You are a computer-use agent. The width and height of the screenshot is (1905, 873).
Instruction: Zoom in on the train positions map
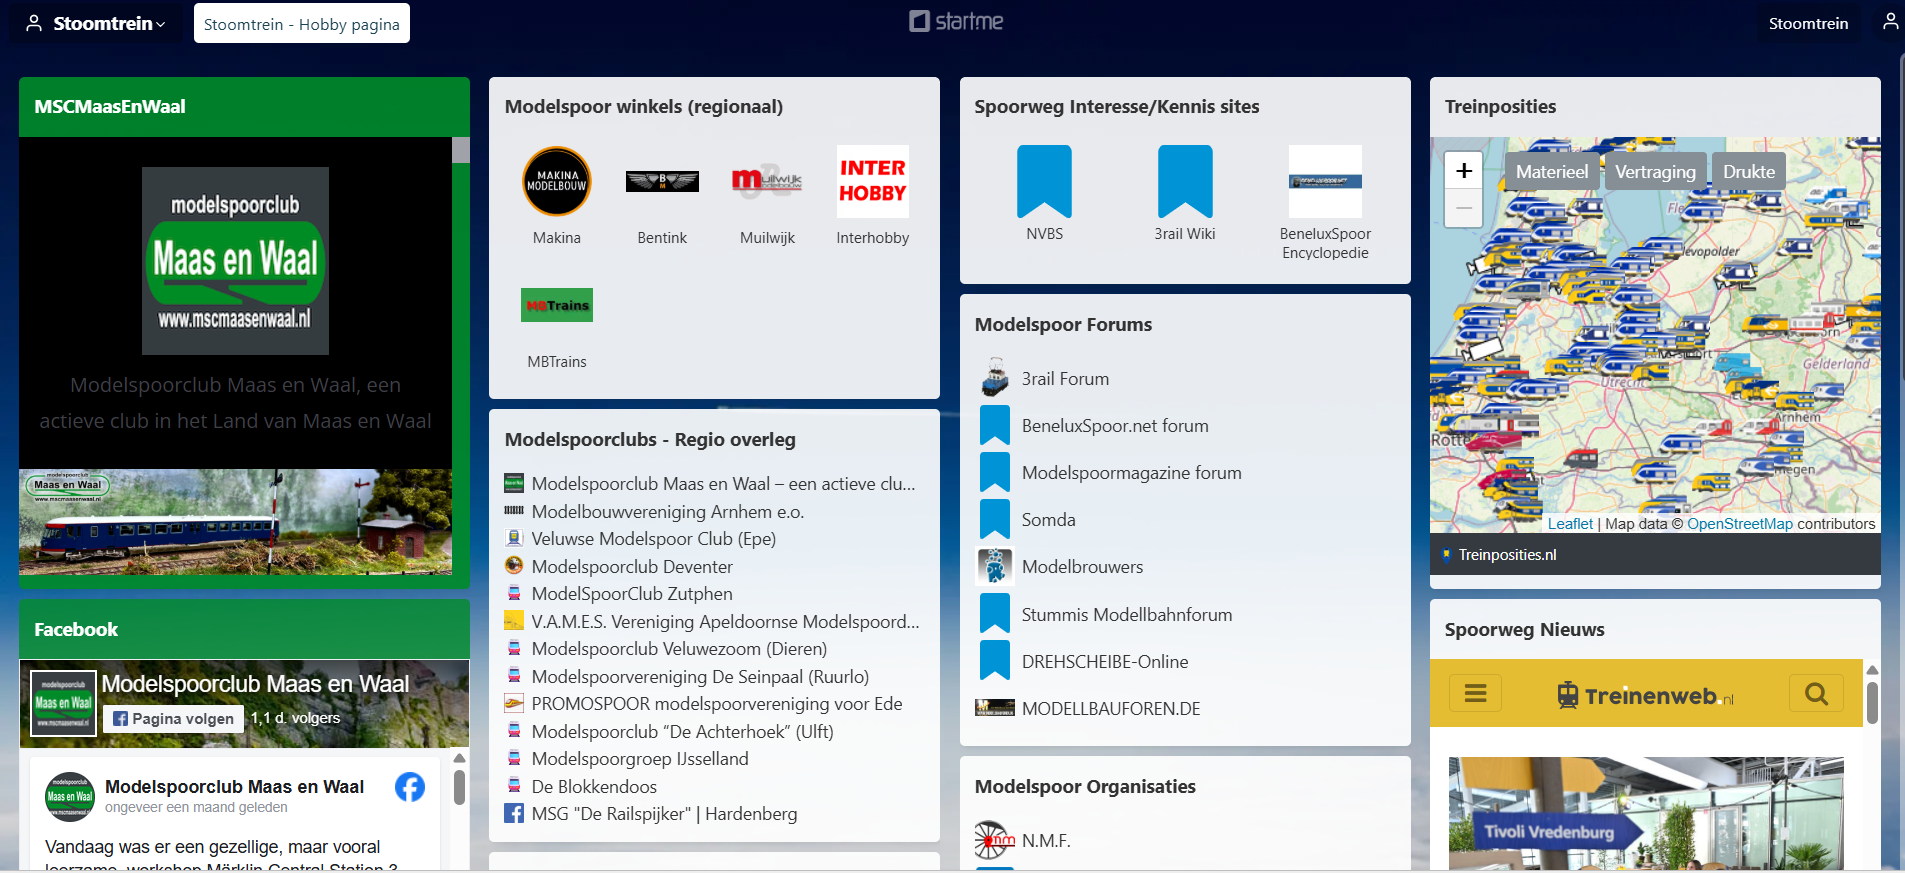(1464, 170)
